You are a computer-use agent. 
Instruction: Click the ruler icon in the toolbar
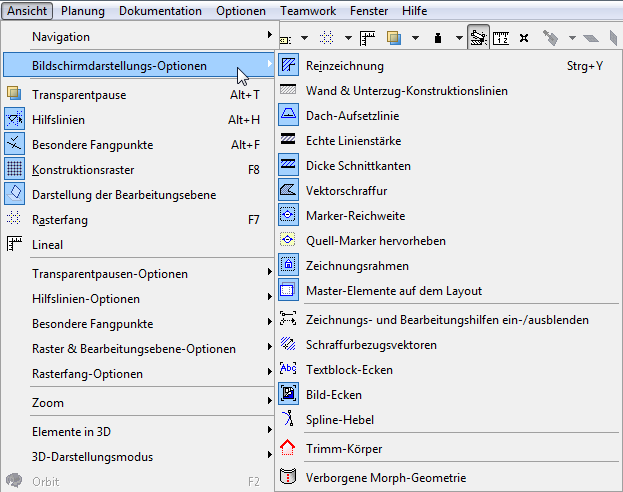(367, 38)
